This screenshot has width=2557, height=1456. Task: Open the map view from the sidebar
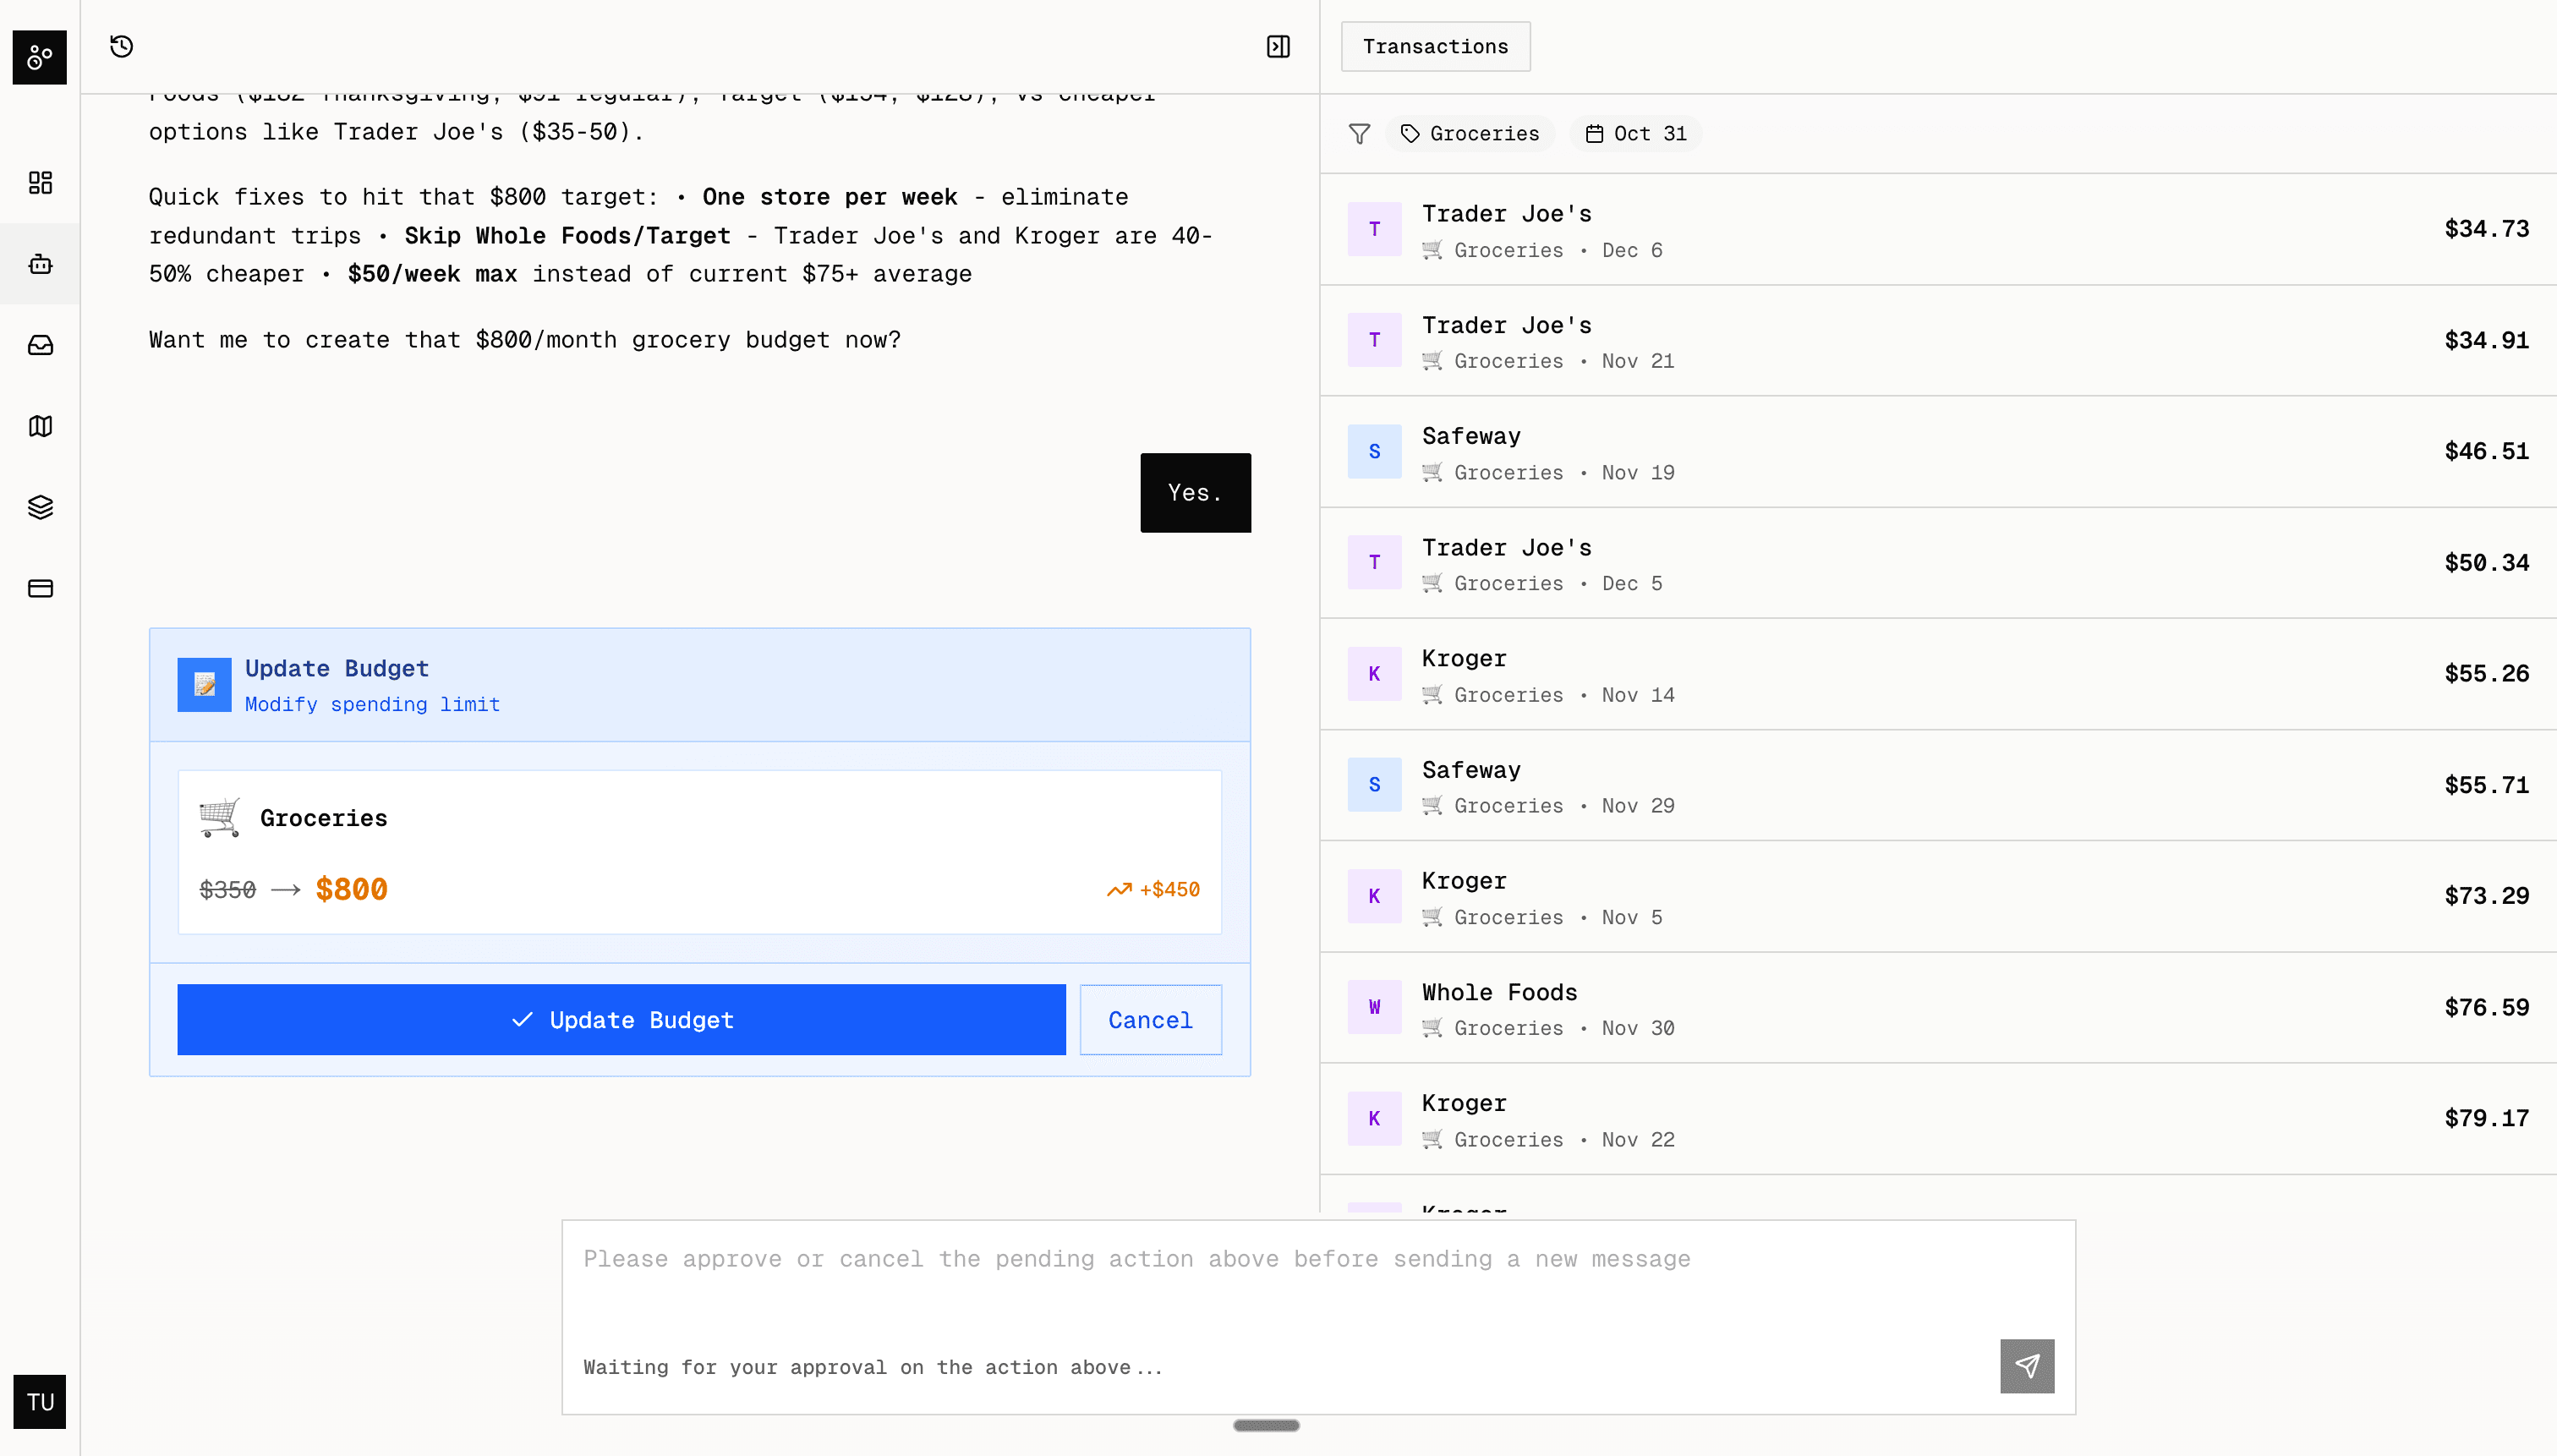point(40,425)
